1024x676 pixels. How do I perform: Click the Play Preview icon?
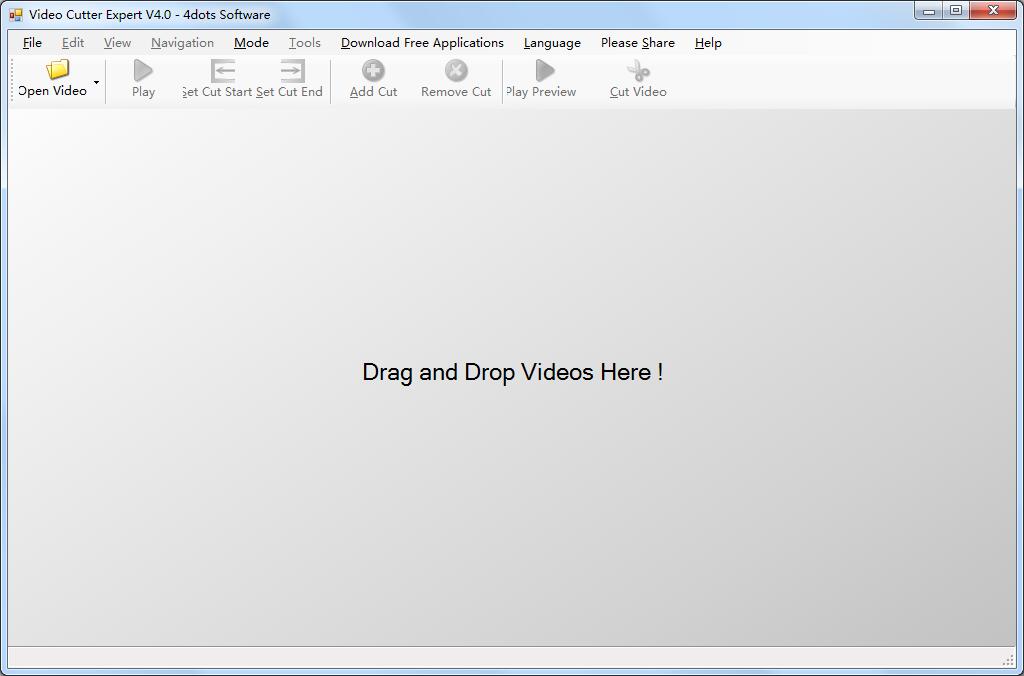(x=544, y=70)
